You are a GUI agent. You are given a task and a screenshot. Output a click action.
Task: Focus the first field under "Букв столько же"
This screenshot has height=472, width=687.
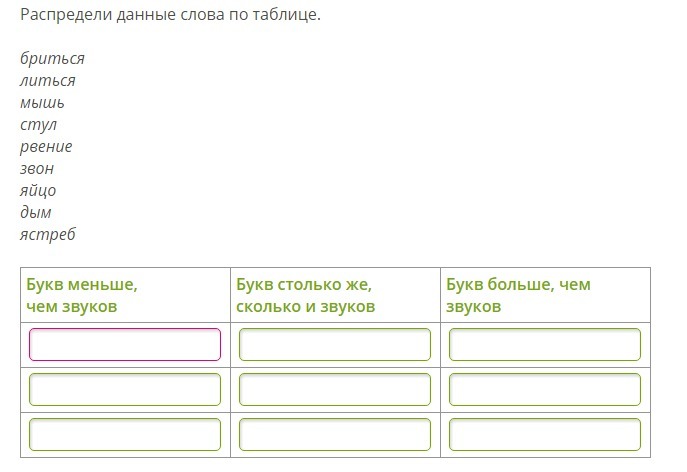[x=335, y=344]
